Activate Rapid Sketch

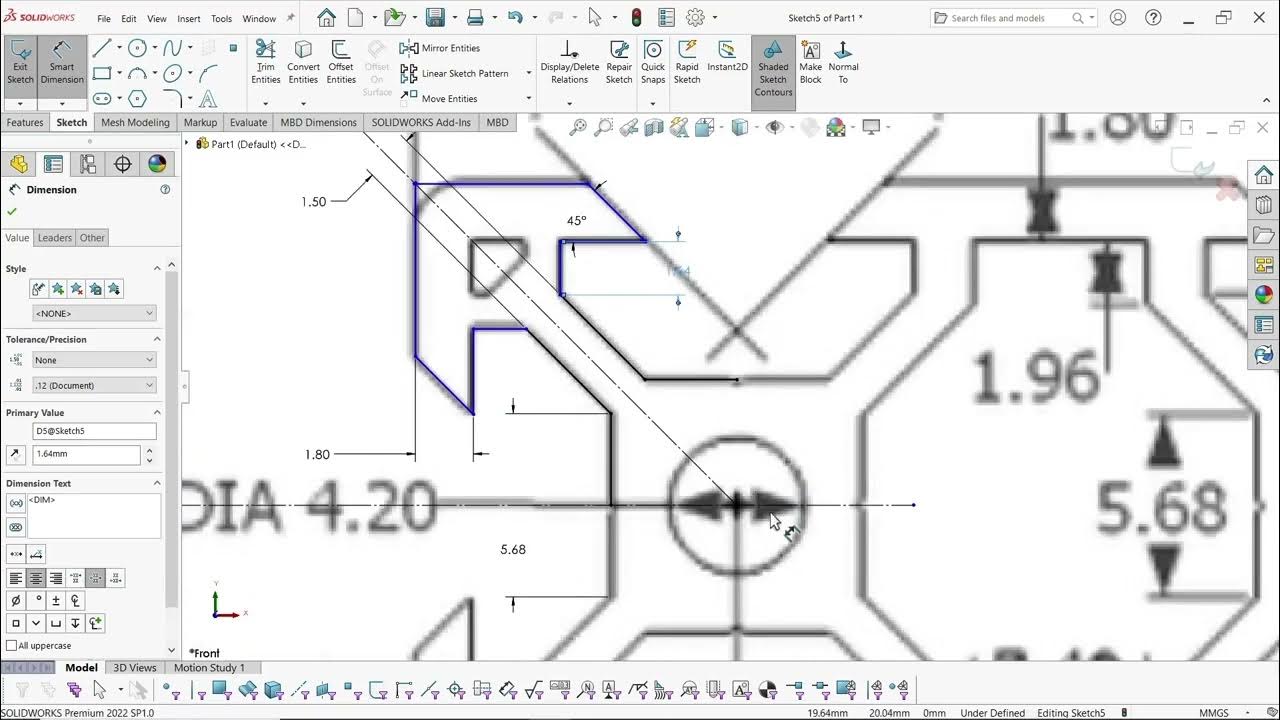click(x=687, y=63)
